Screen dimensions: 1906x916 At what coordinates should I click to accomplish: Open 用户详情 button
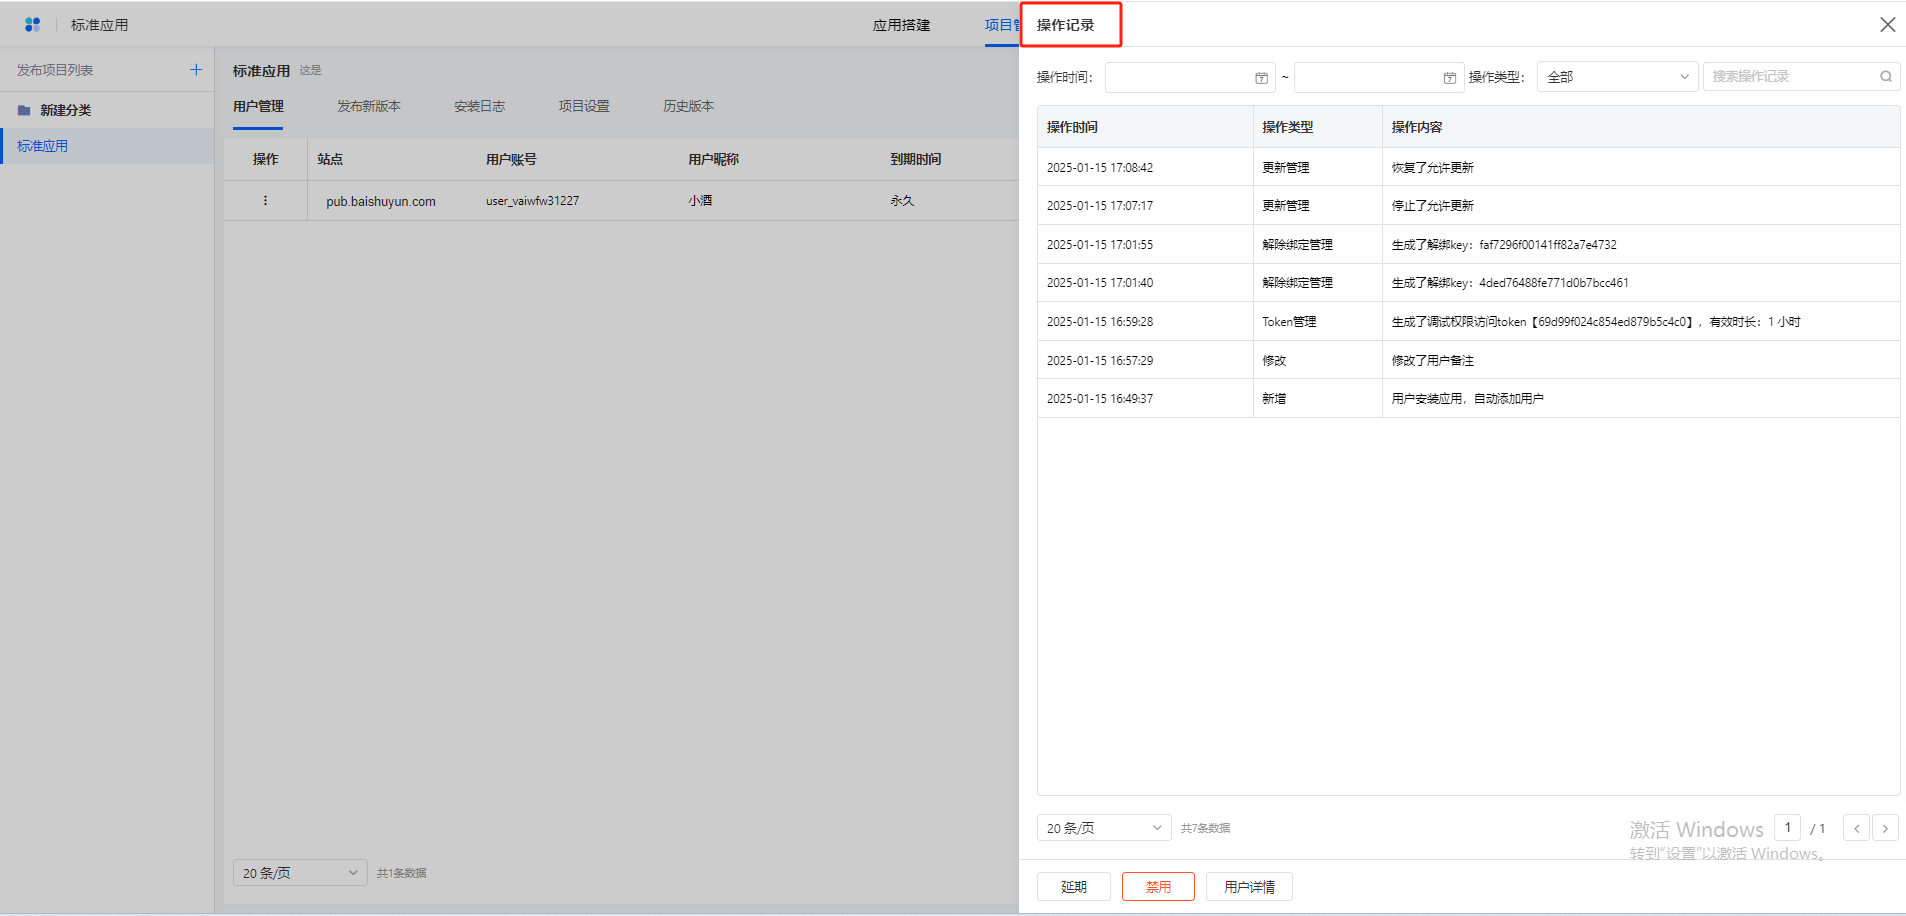(x=1249, y=887)
